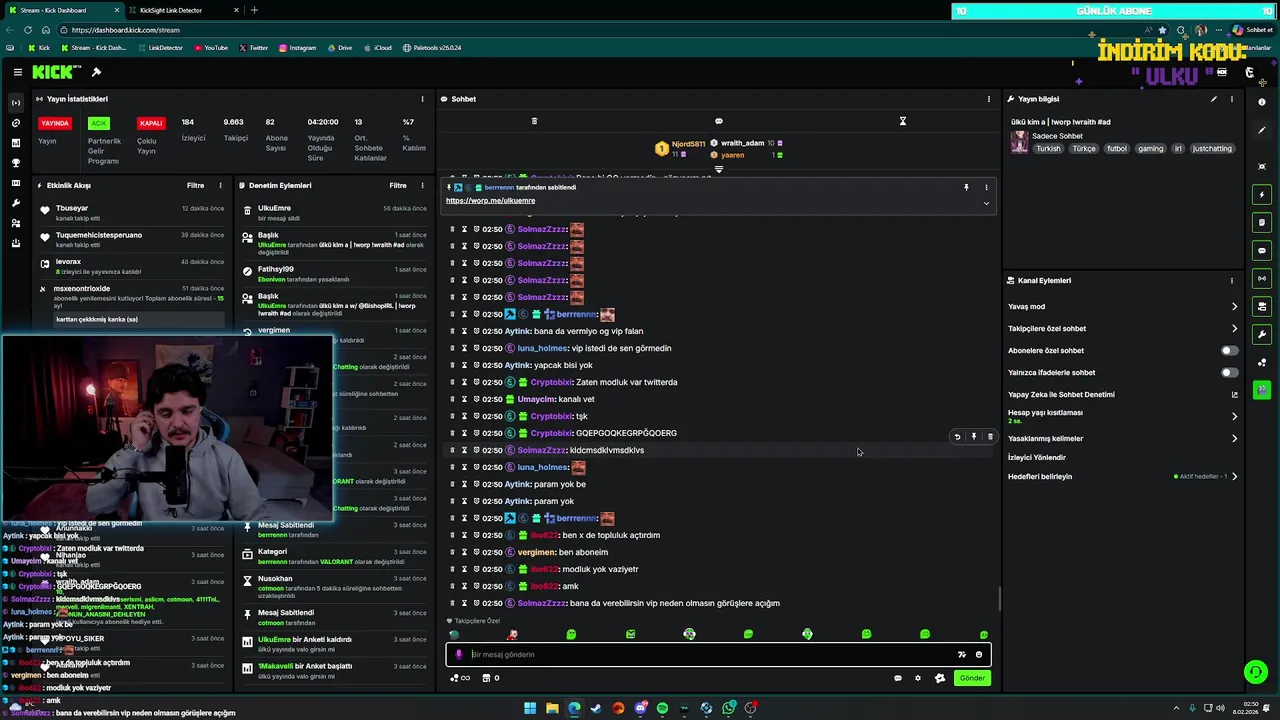Reply to the Cryptobixi GQEPGOQKEGRPĞQOERG message
The image size is (1280, 720).
coord(957,437)
